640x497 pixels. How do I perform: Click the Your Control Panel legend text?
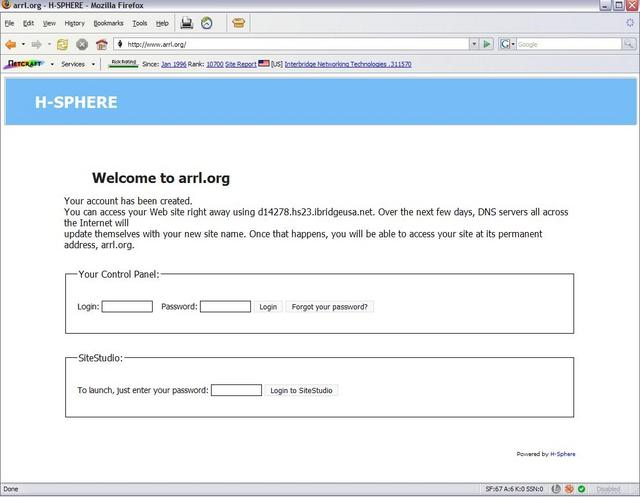pos(119,274)
